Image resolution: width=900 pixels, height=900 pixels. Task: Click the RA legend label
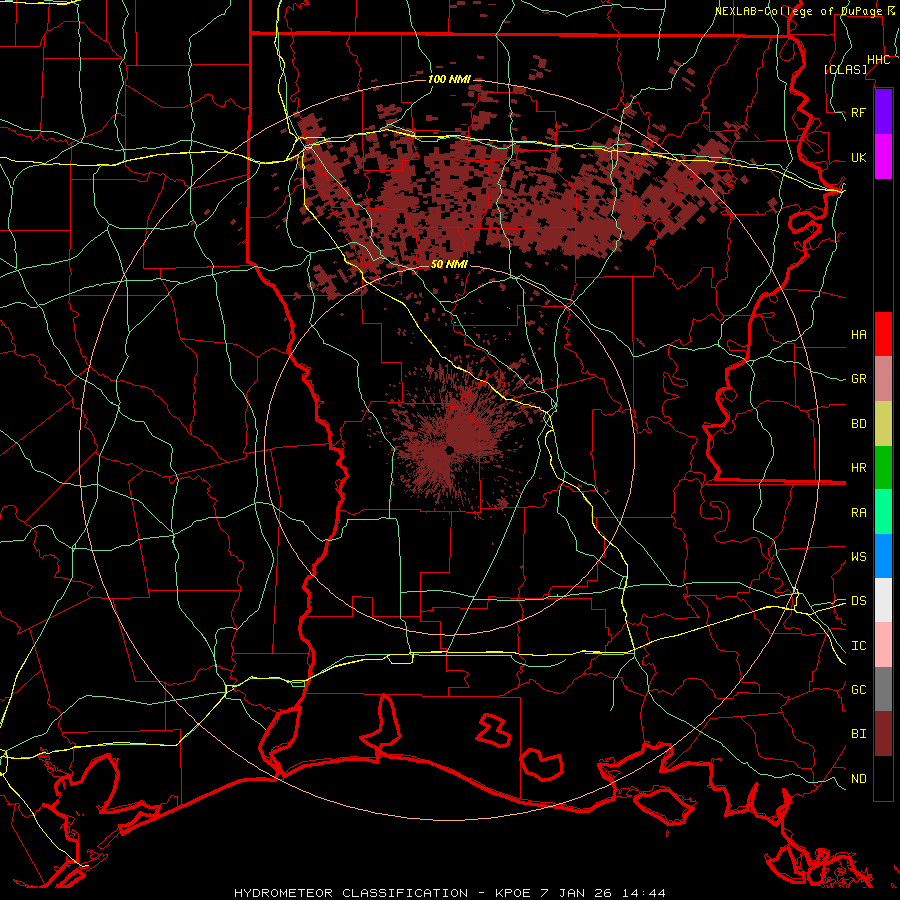(x=859, y=513)
